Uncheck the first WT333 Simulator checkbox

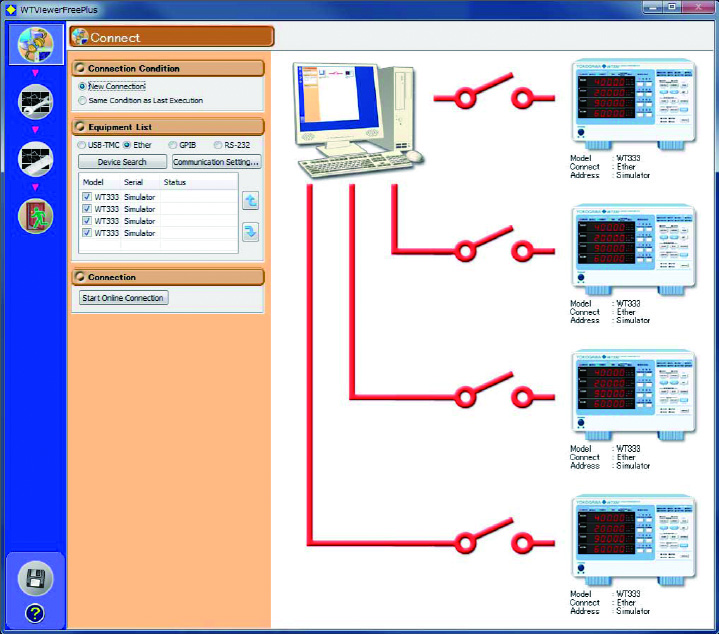pos(87,197)
